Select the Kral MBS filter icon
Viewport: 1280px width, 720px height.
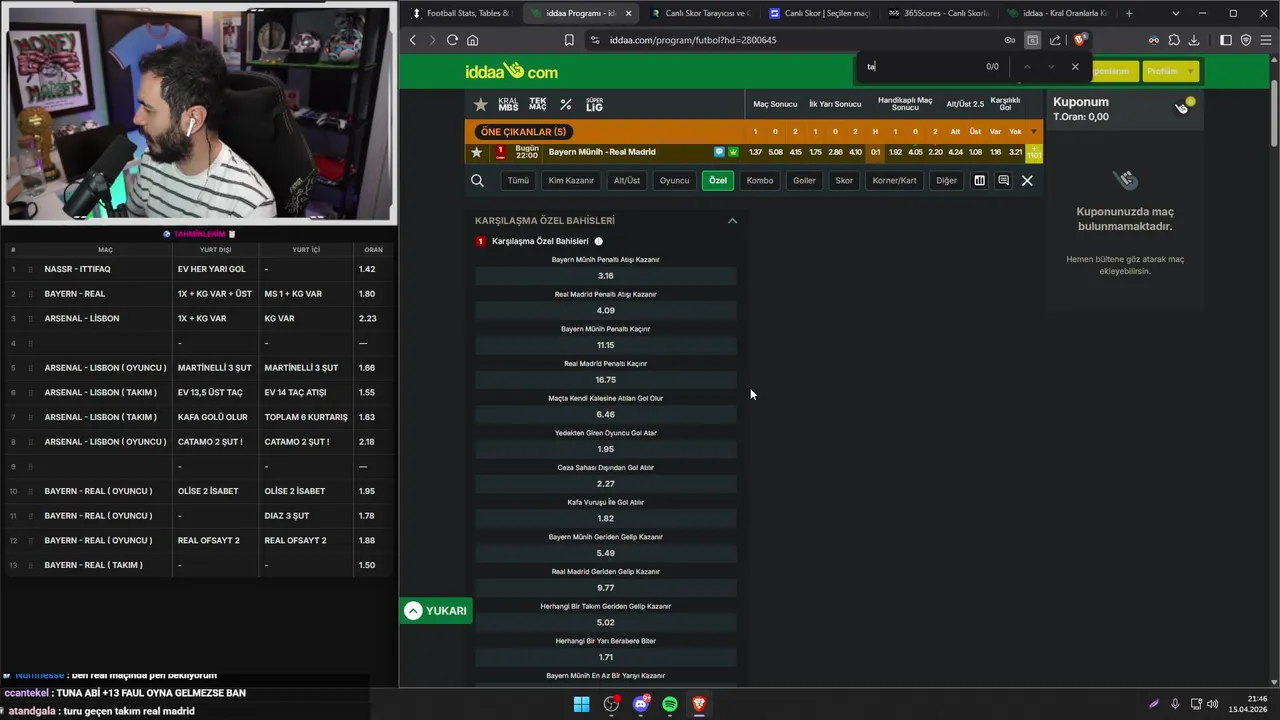(x=508, y=104)
